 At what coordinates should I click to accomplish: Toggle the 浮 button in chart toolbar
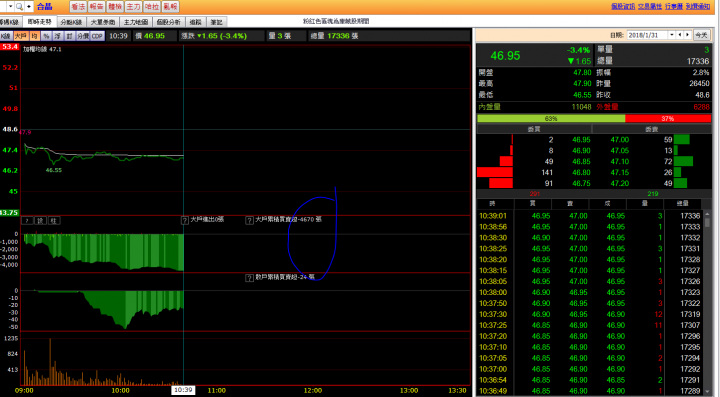click(x=58, y=36)
